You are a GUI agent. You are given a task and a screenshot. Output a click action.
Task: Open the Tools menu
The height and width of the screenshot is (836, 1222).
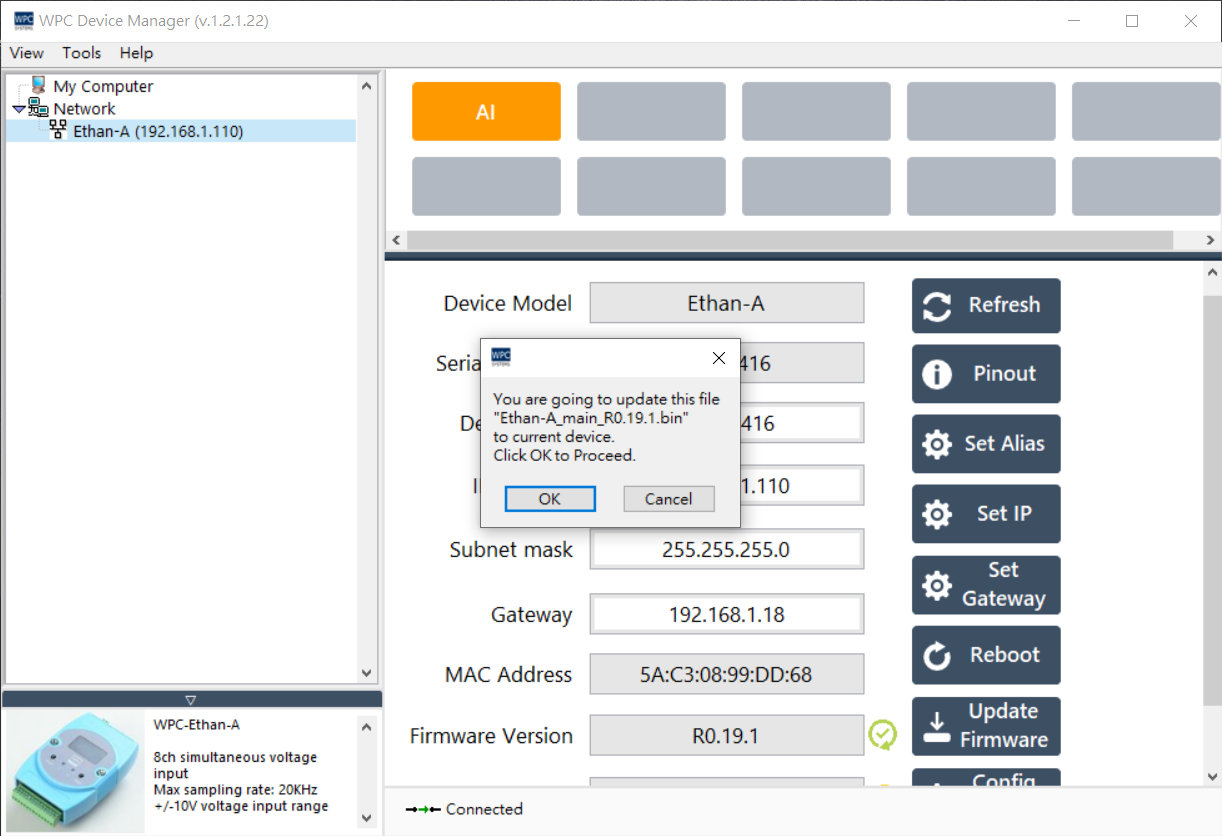coord(82,53)
